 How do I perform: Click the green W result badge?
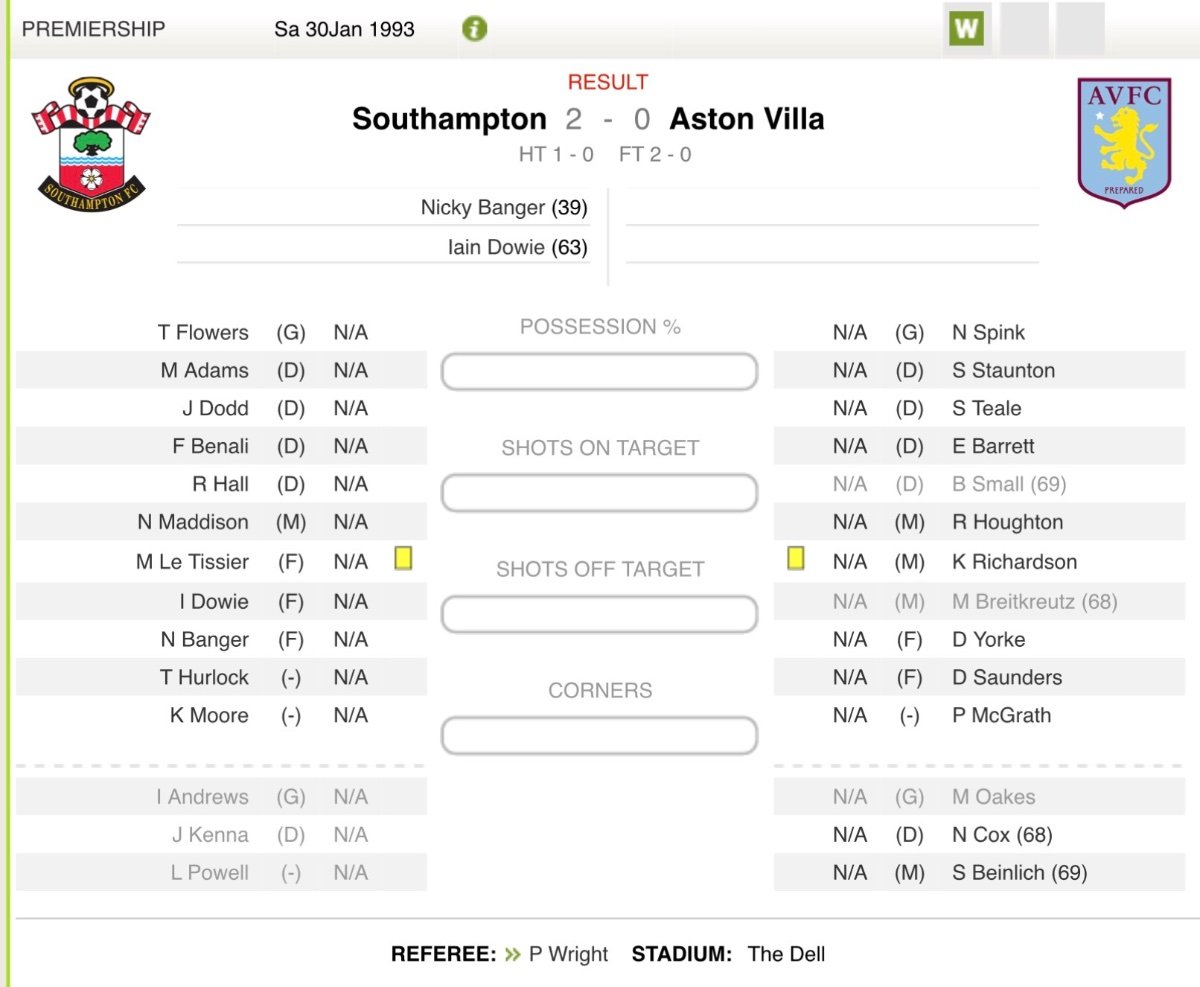[966, 29]
